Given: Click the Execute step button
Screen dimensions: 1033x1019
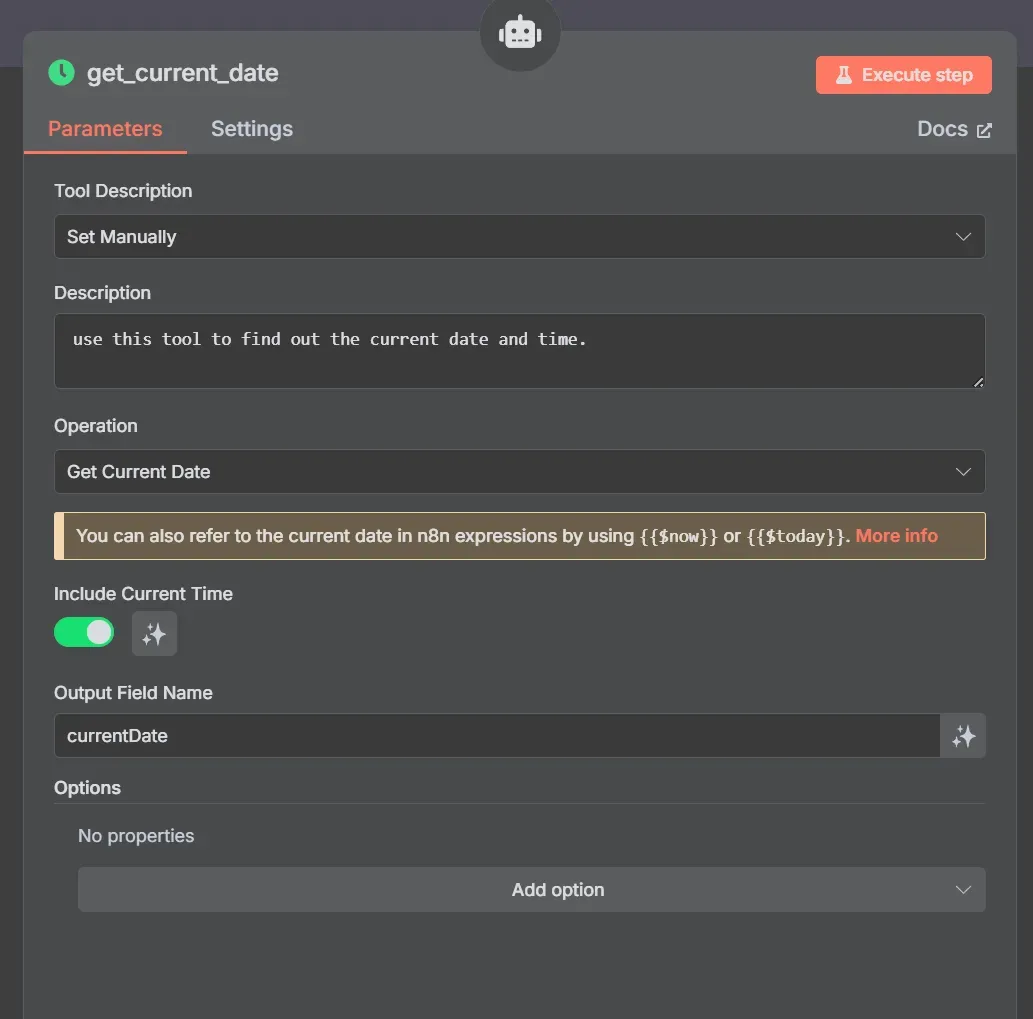Looking at the screenshot, I should (903, 74).
